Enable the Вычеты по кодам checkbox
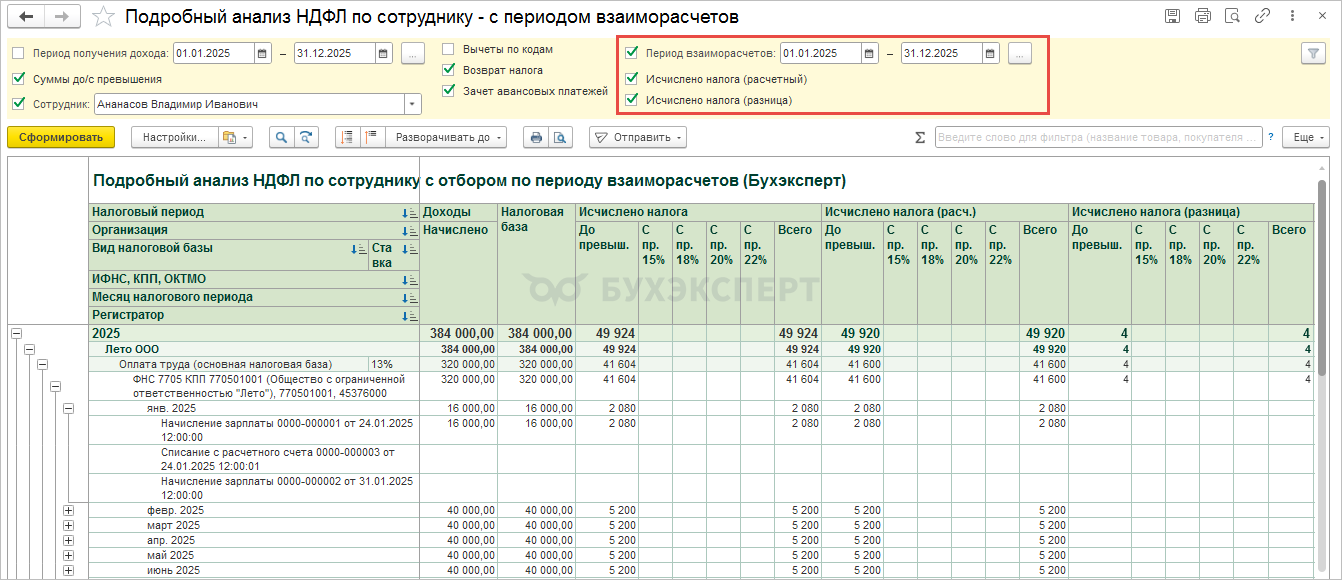1342x580 pixels. (x=448, y=49)
